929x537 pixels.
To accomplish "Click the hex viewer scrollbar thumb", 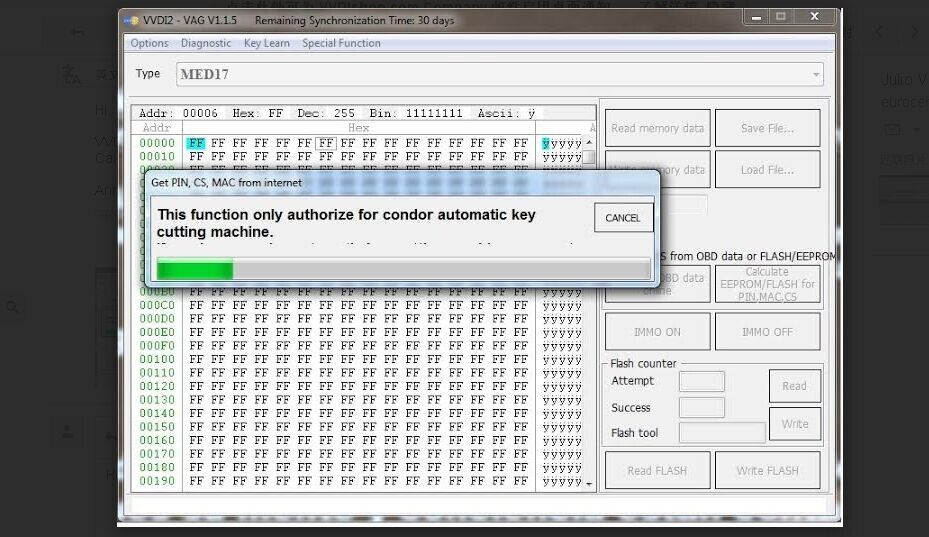I will (x=589, y=157).
